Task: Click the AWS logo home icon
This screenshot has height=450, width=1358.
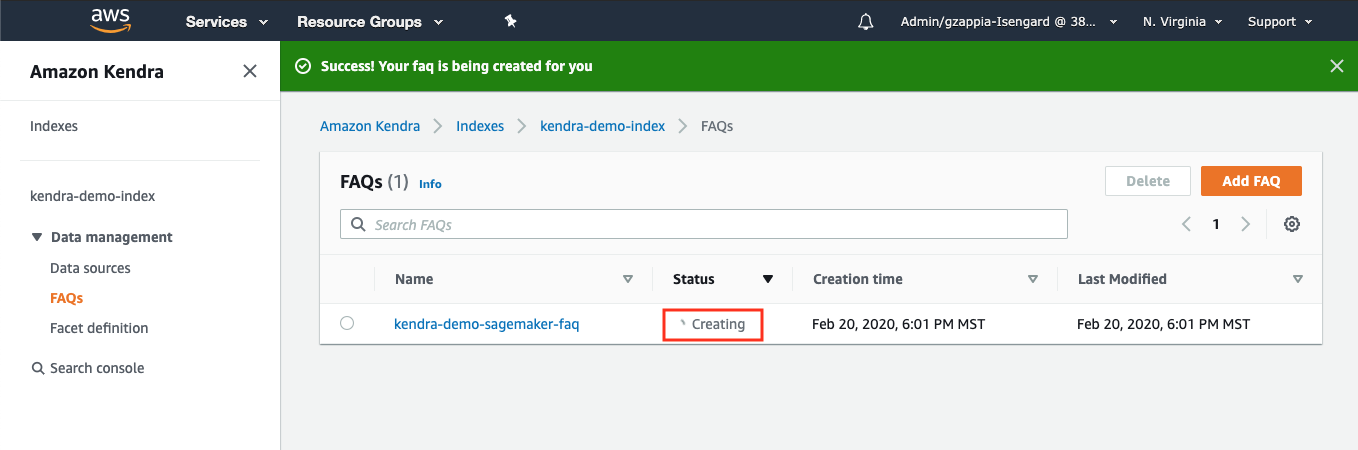Action: click(x=111, y=20)
